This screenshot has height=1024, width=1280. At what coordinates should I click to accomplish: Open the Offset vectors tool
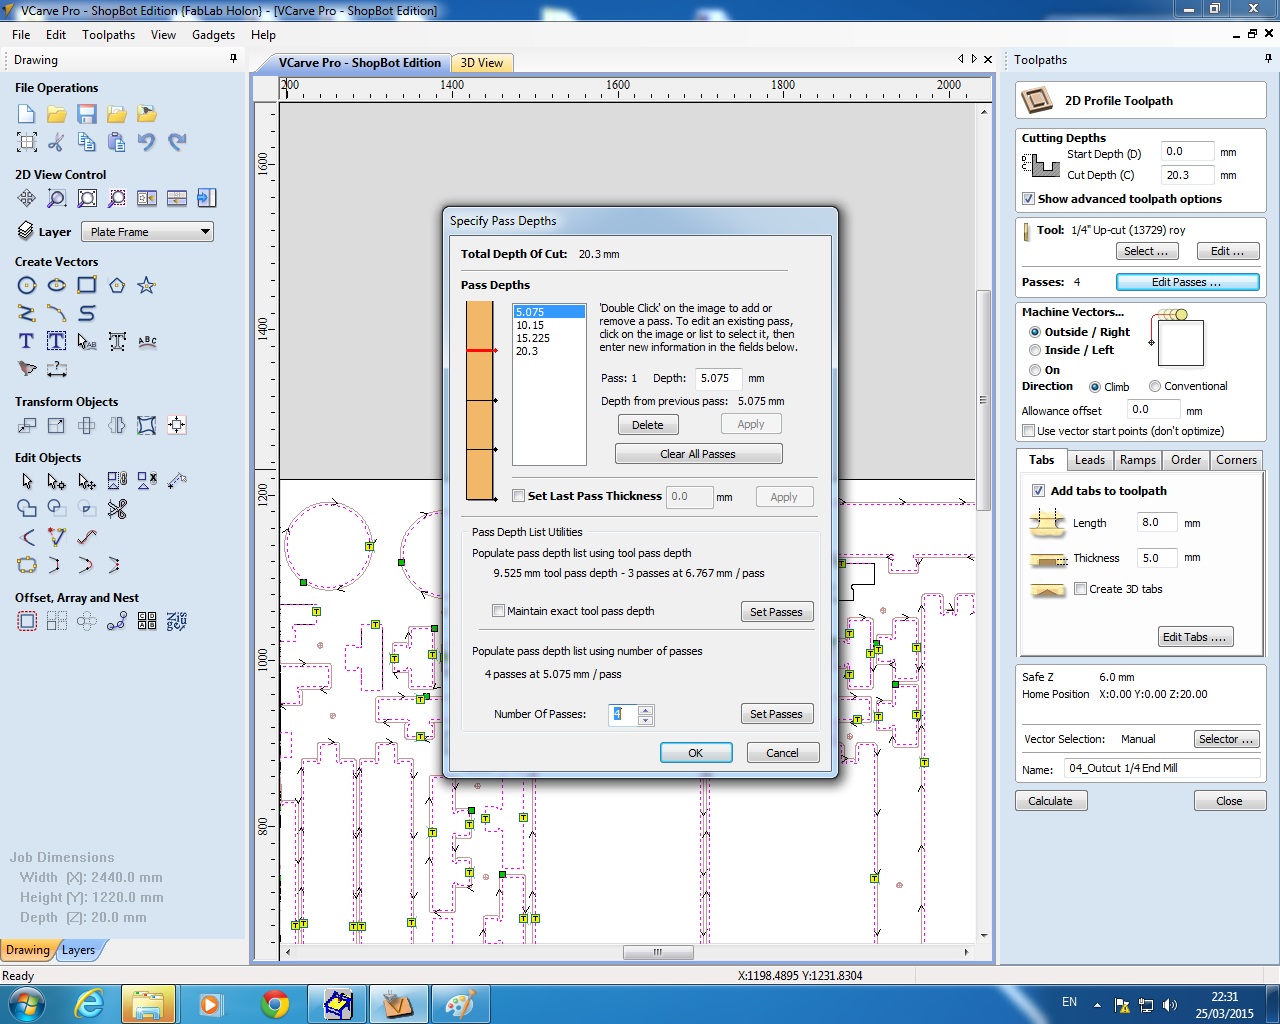[27, 622]
